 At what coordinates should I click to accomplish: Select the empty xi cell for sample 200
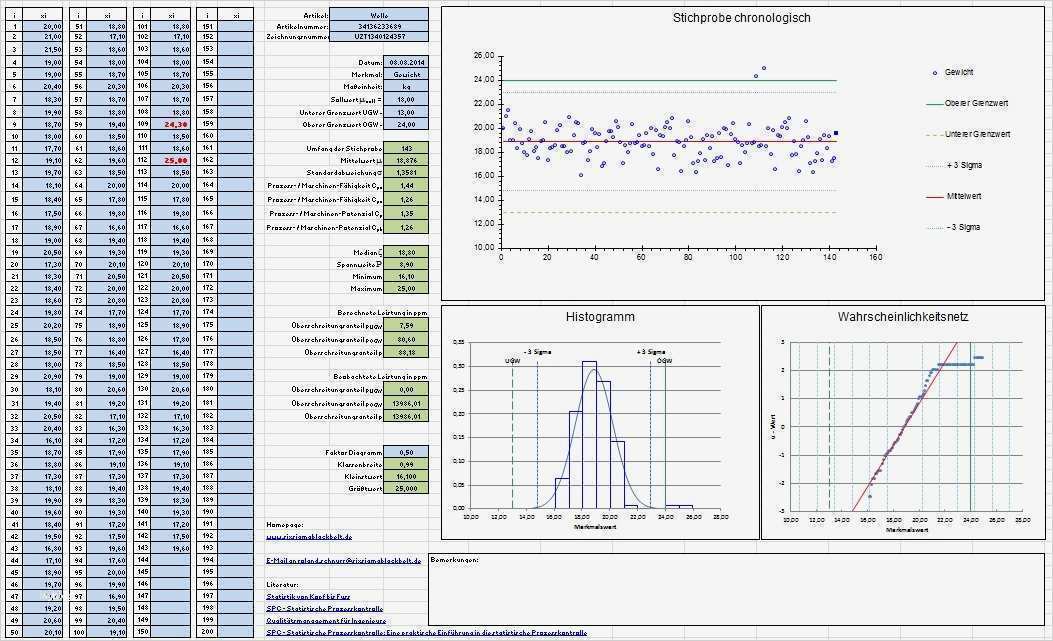[x=235, y=632]
